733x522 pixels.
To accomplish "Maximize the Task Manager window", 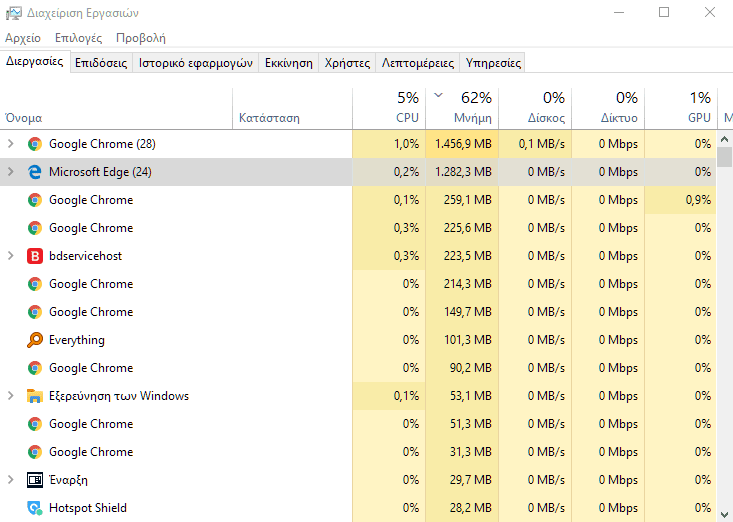I will [x=664, y=13].
